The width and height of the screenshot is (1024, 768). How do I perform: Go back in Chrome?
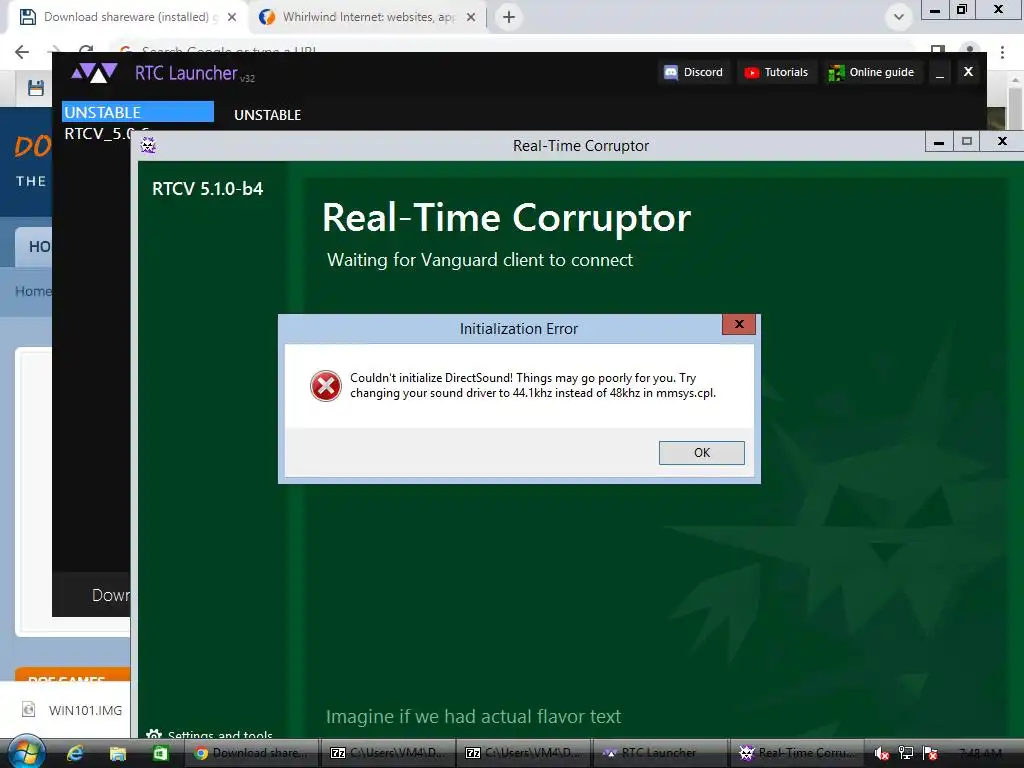[22, 52]
